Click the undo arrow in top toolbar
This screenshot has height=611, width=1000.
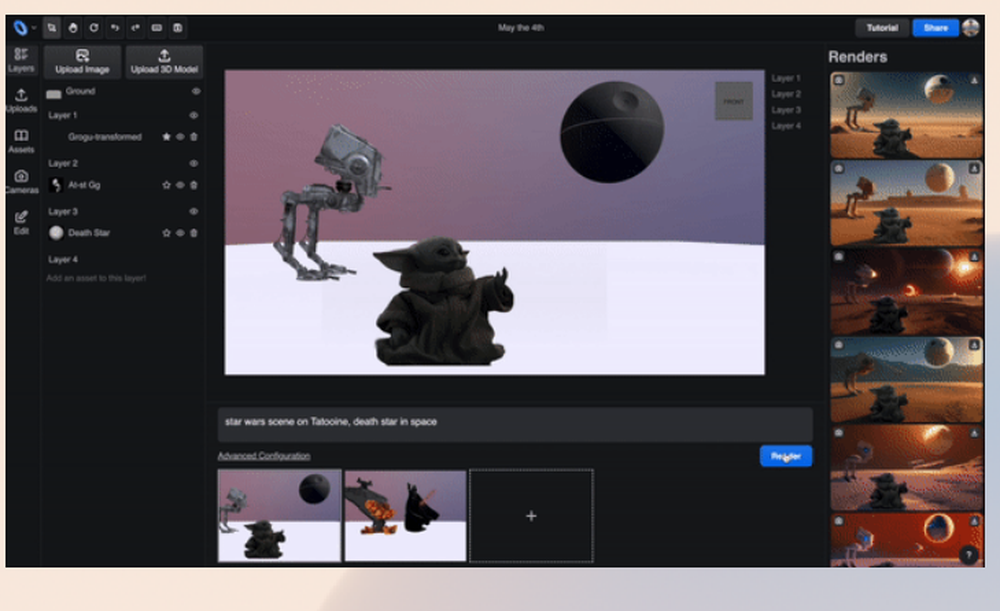(115, 28)
